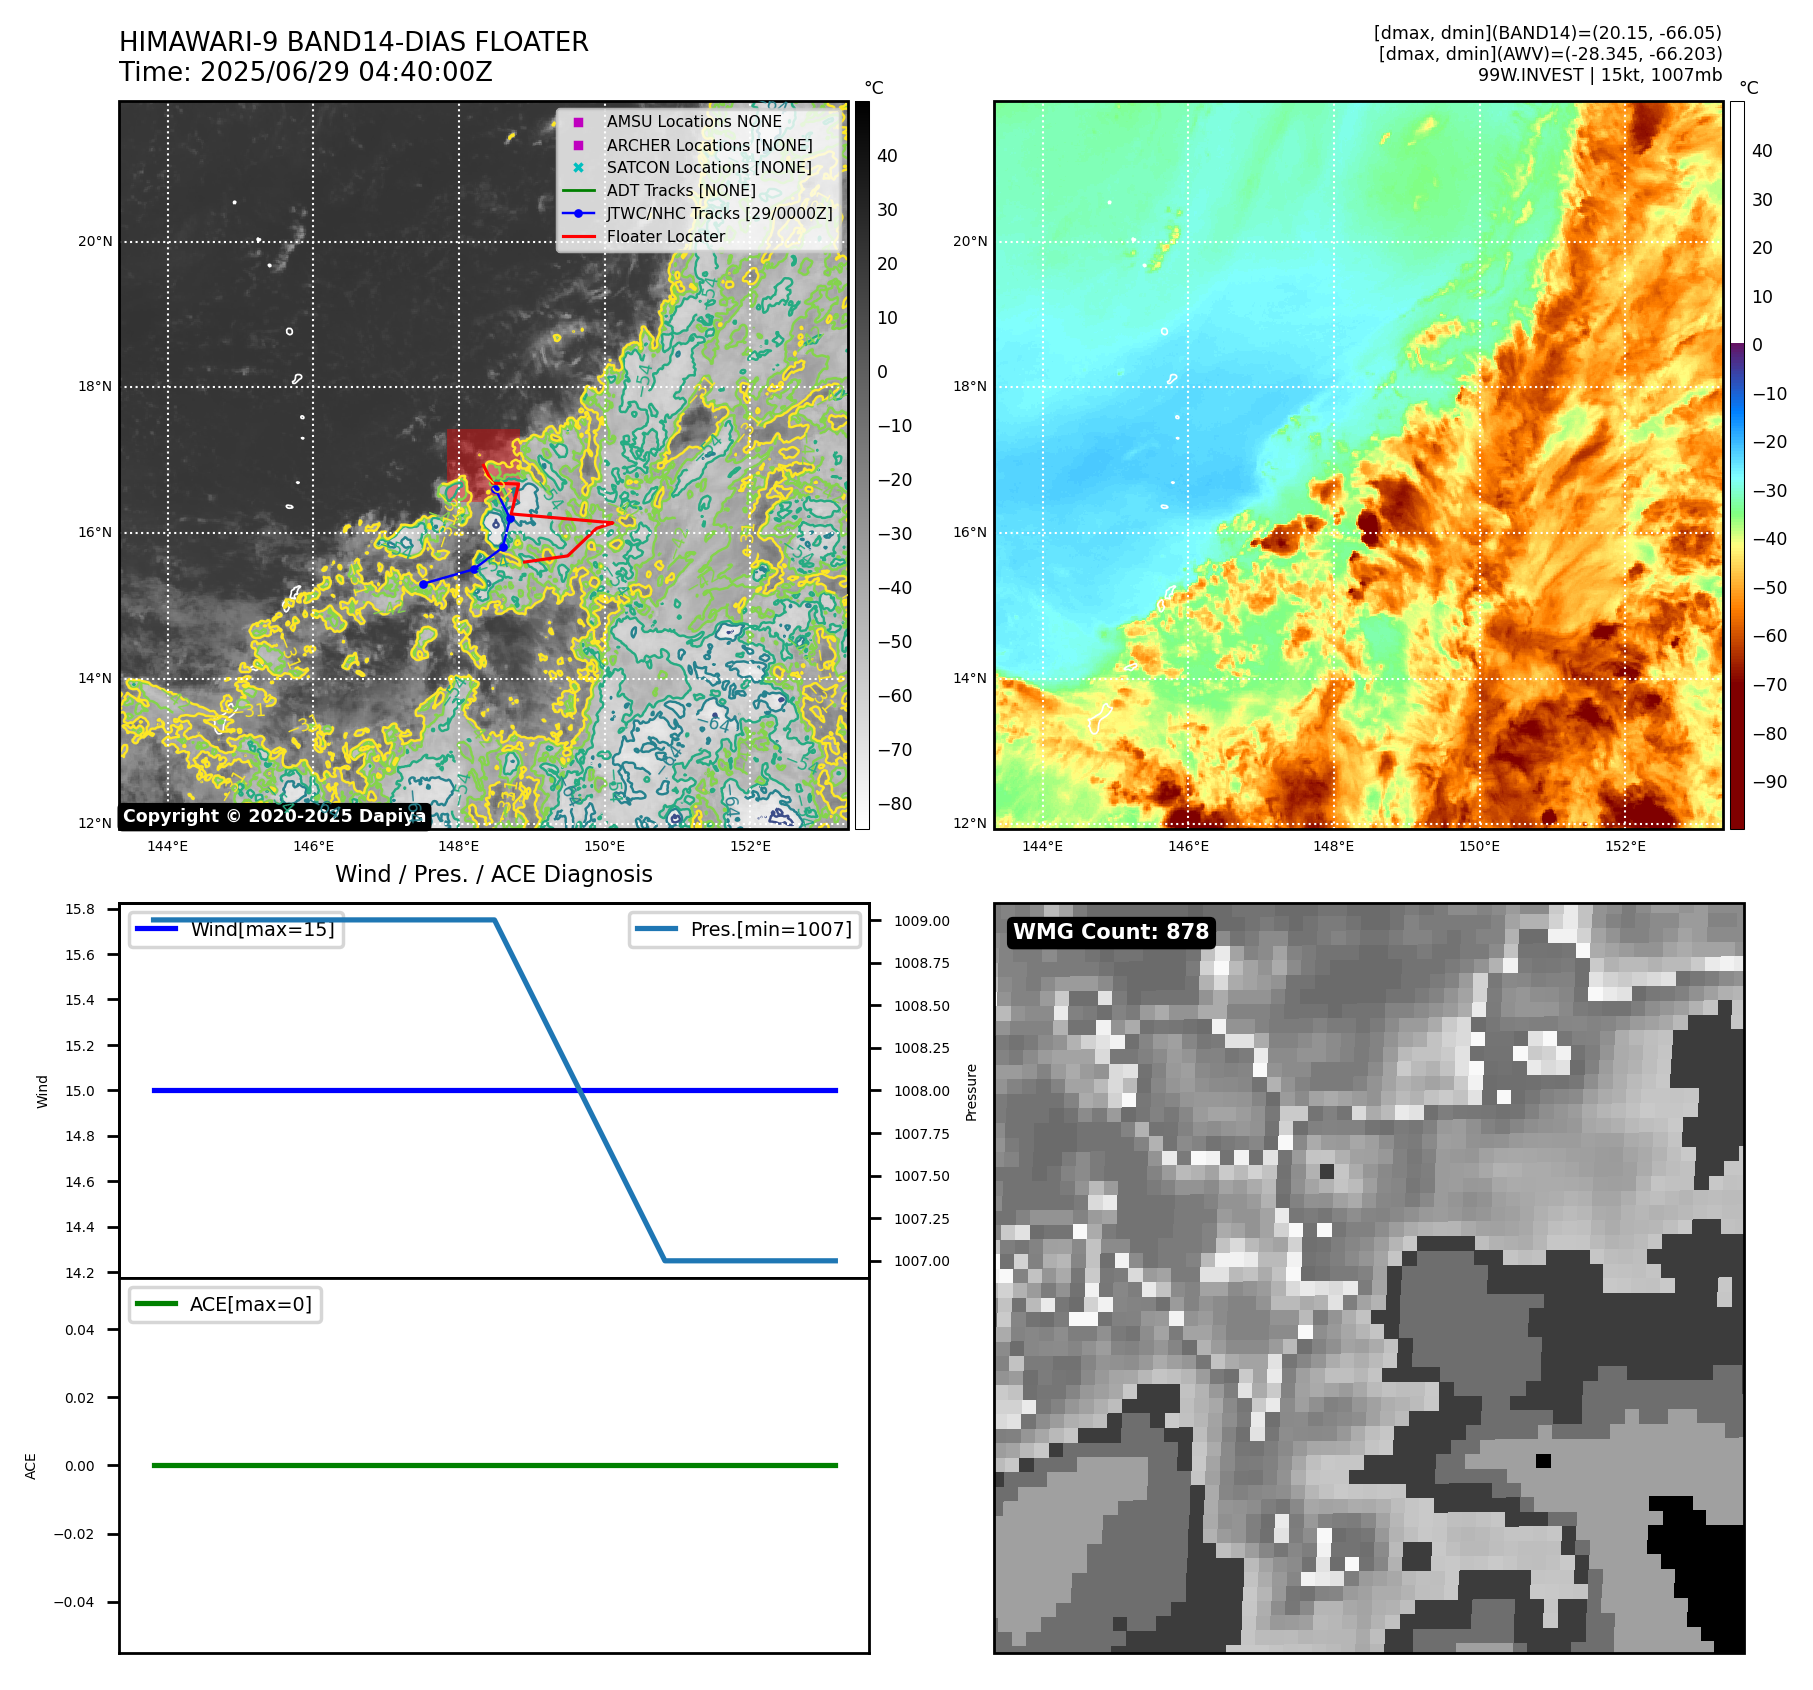Click the 16°N tick on the left map
The image size is (1813, 1690).
pyautogui.click(x=96, y=533)
